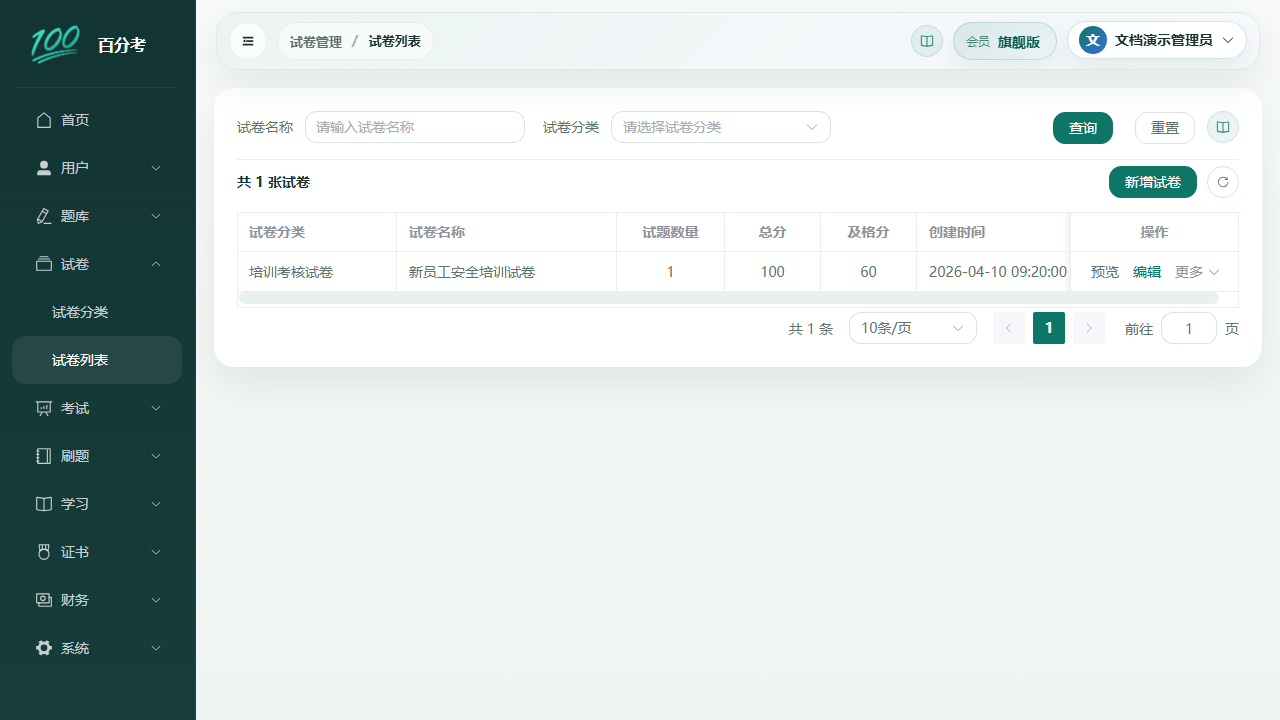Expand the 财务 menu chevron

click(x=156, y=600)
